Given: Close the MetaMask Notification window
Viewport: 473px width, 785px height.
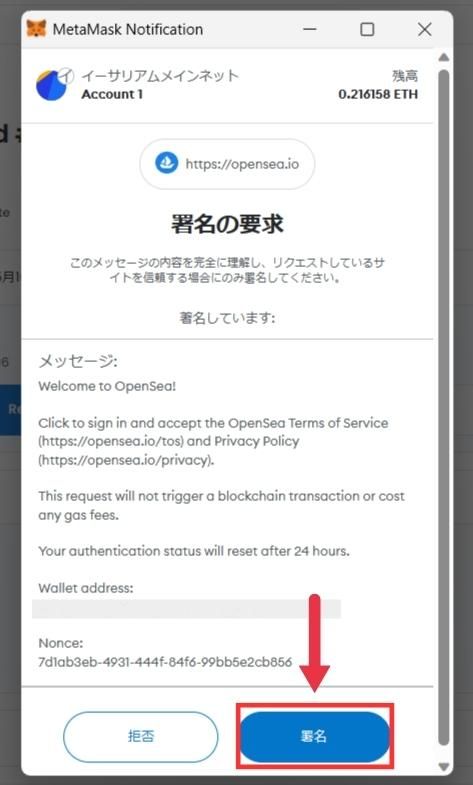Looking at the screenshot, I should (424, 29).
